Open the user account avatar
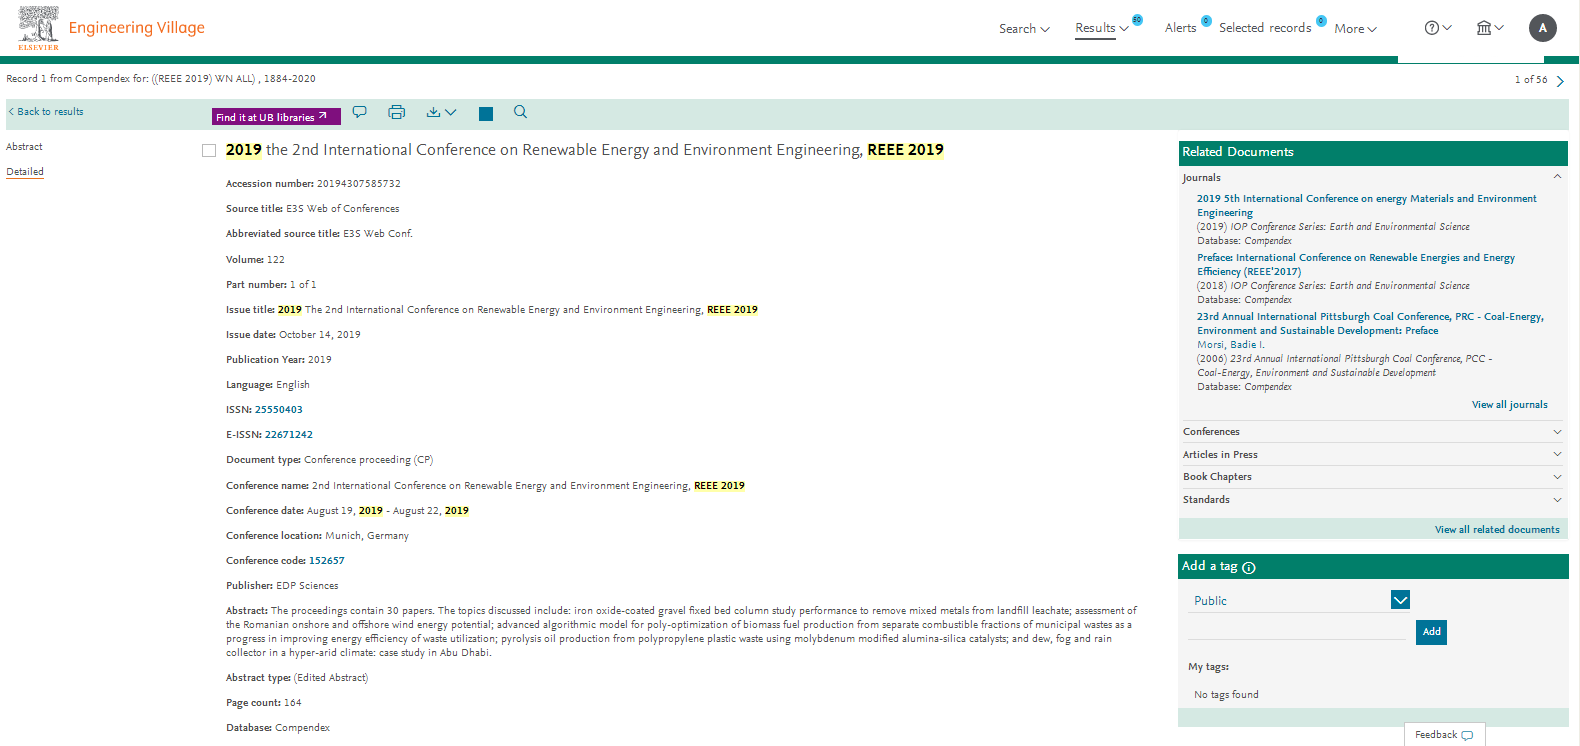 (1542, 28)
